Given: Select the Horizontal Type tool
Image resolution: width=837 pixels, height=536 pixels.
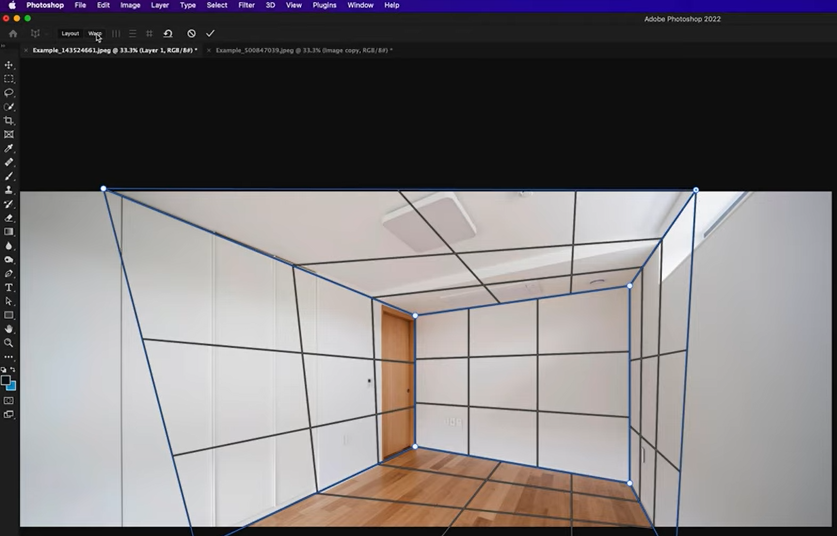Looking at the screenshot, I should click(9, 287).
